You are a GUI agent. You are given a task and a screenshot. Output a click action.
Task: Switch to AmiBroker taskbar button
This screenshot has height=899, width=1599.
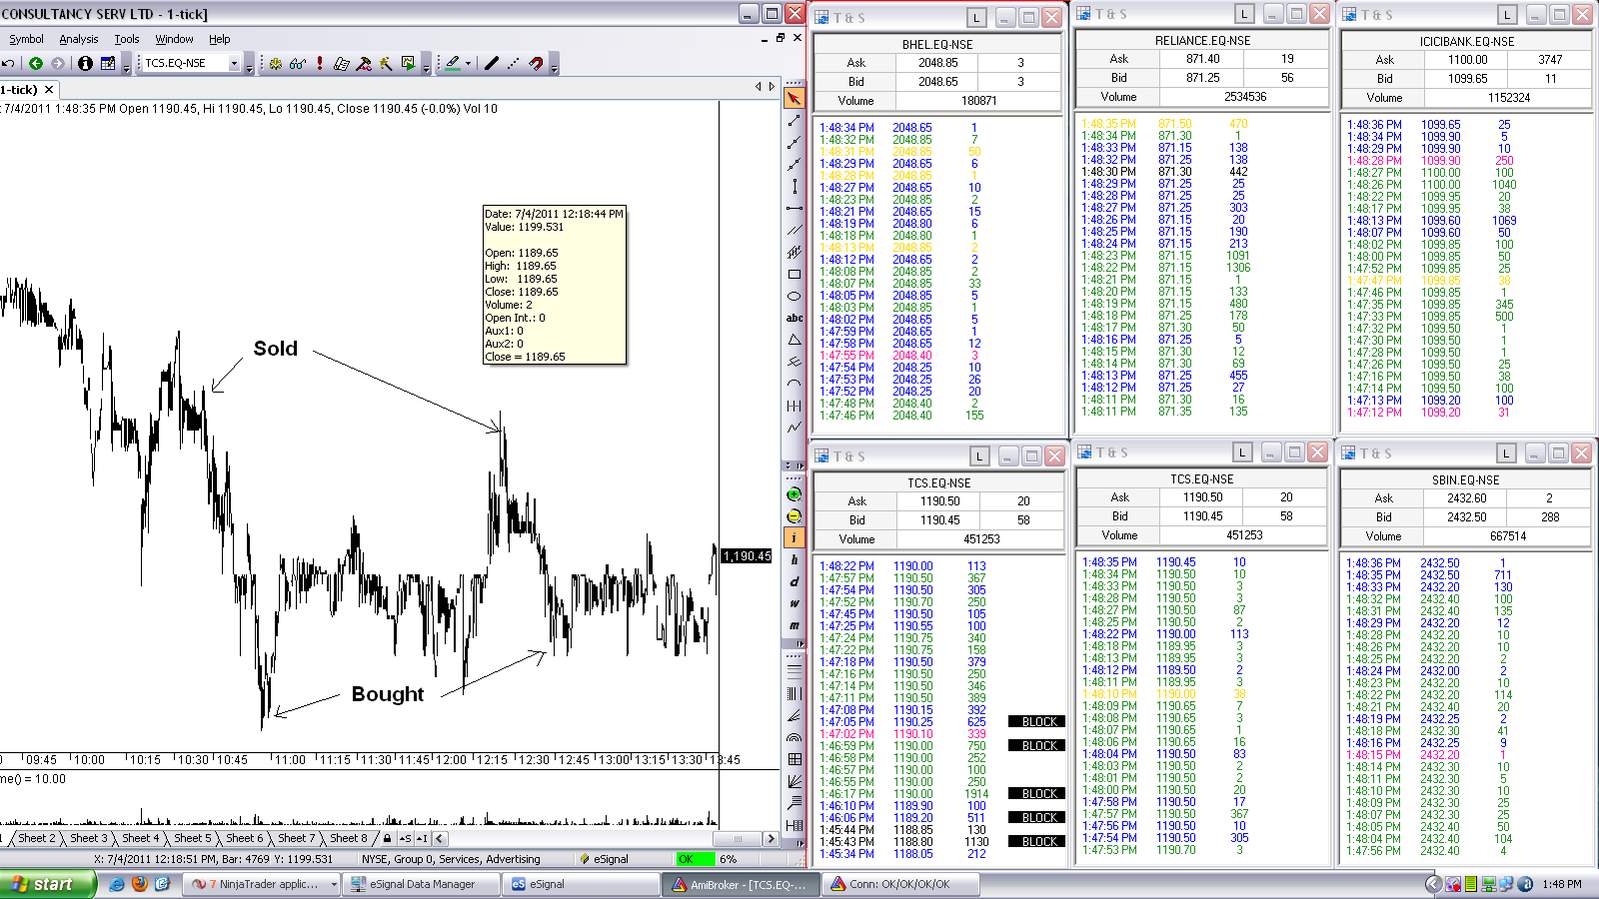click(740, 885)
